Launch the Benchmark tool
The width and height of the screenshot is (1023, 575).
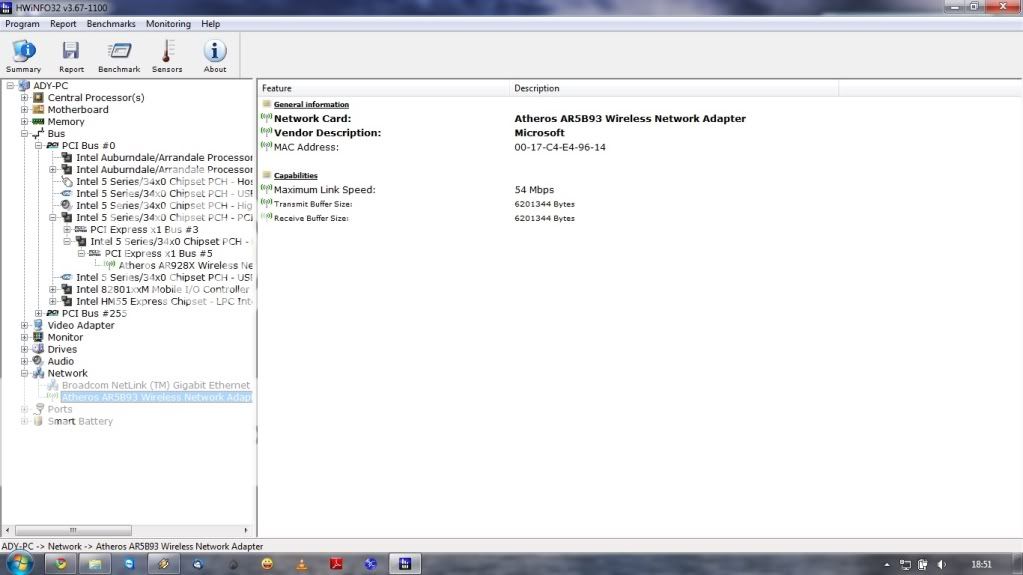[119, 55]
